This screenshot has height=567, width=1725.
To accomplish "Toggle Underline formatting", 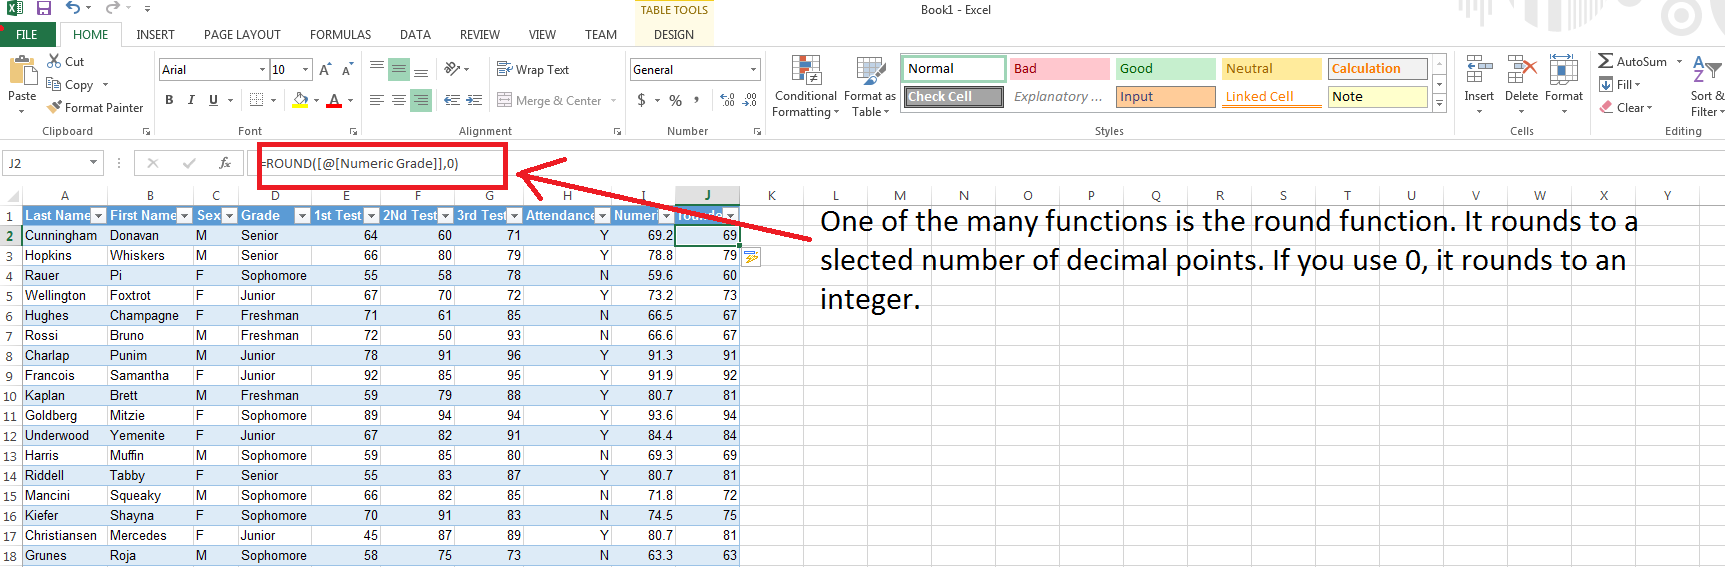I will point(213,100).
